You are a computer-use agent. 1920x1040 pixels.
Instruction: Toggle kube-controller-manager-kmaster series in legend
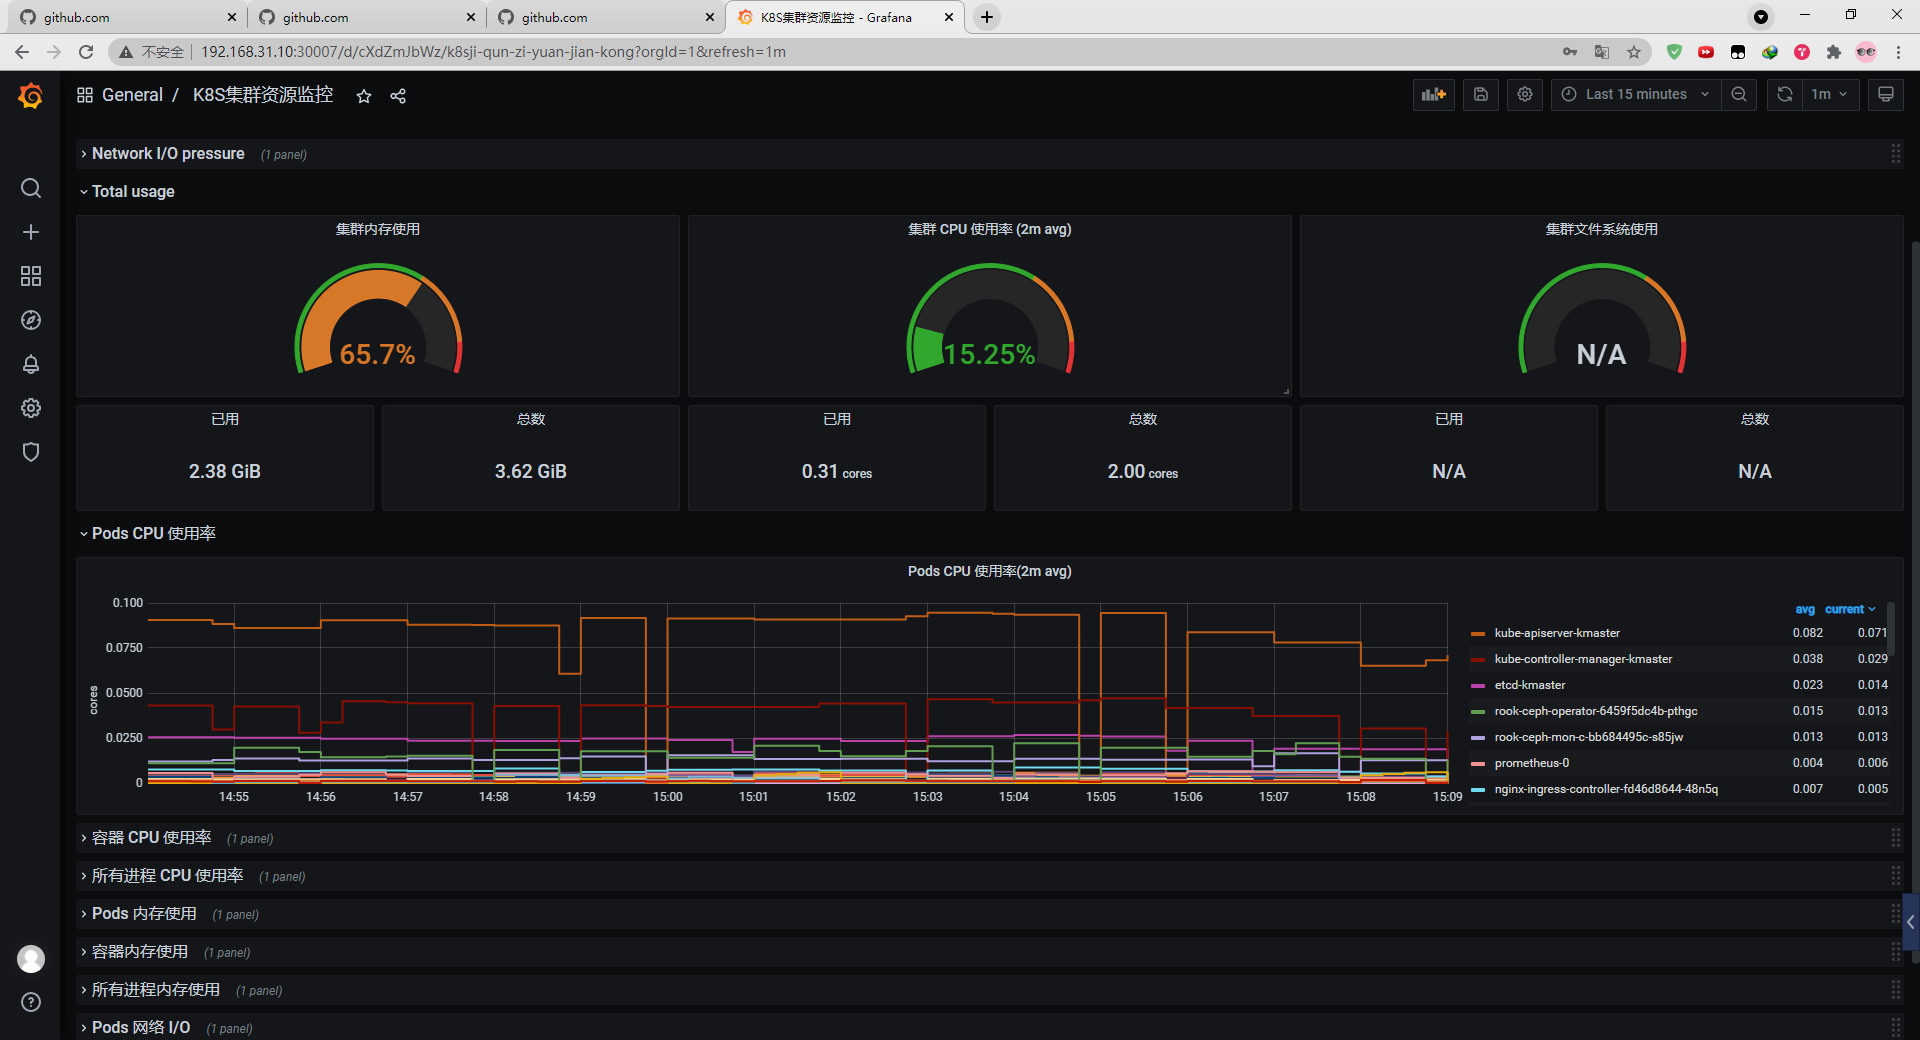click(1583, 659)
